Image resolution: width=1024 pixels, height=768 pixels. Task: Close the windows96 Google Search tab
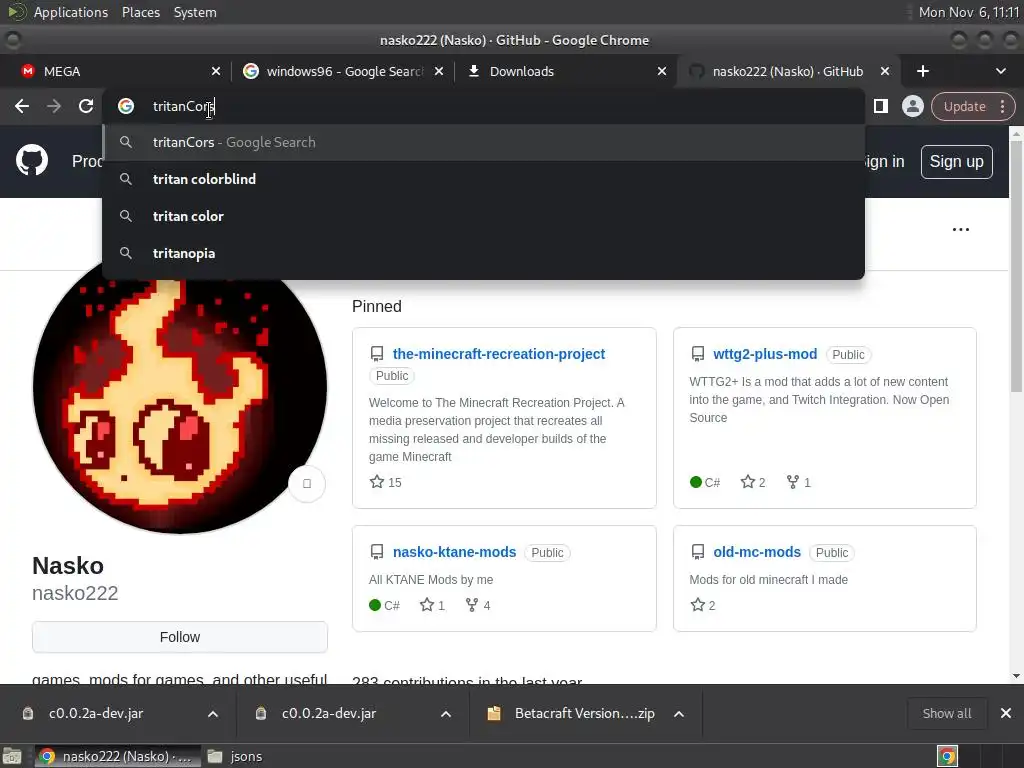click(x=439, y=71)
